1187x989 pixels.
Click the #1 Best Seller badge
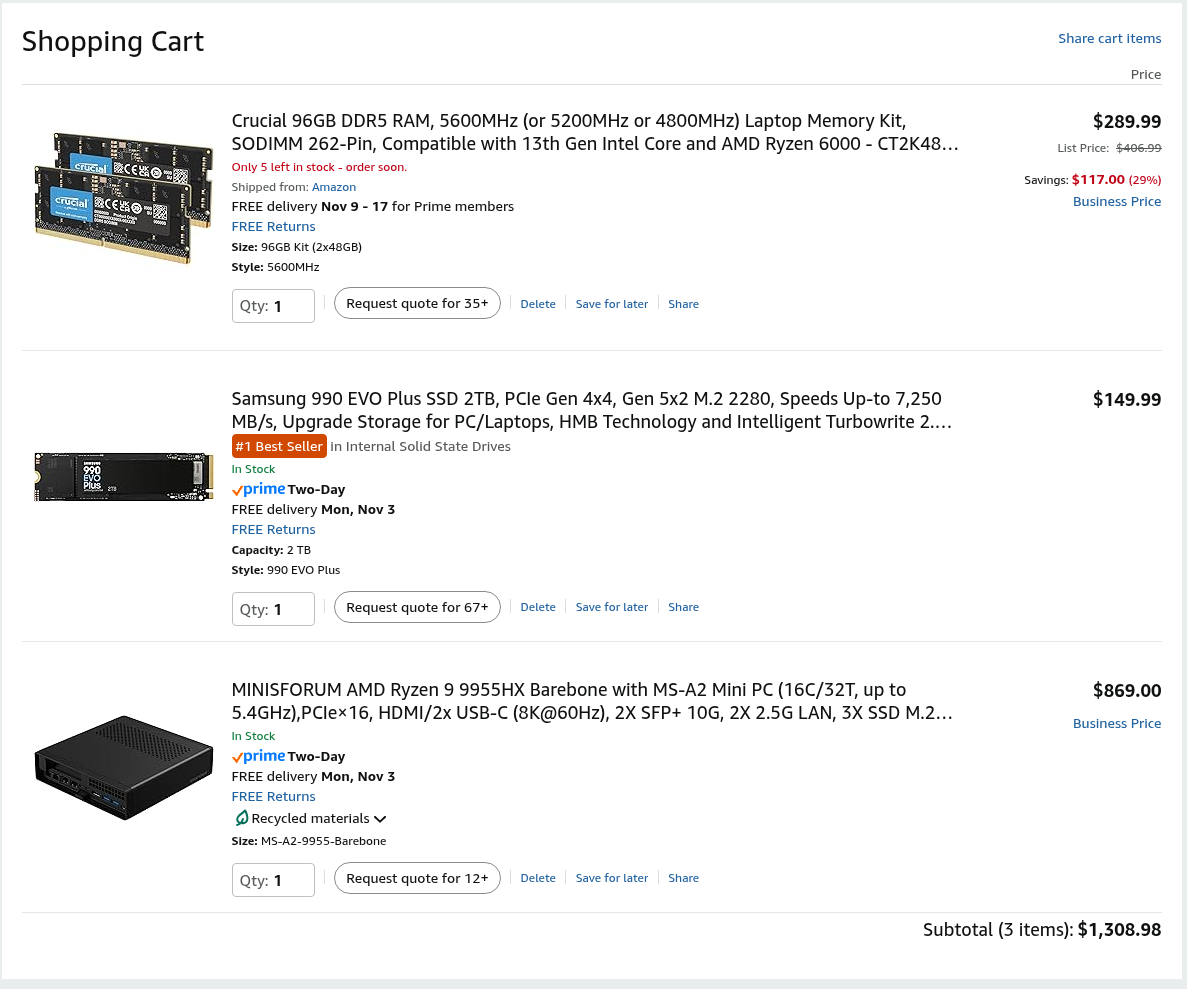pyautogui.click(x=279, y=446)
